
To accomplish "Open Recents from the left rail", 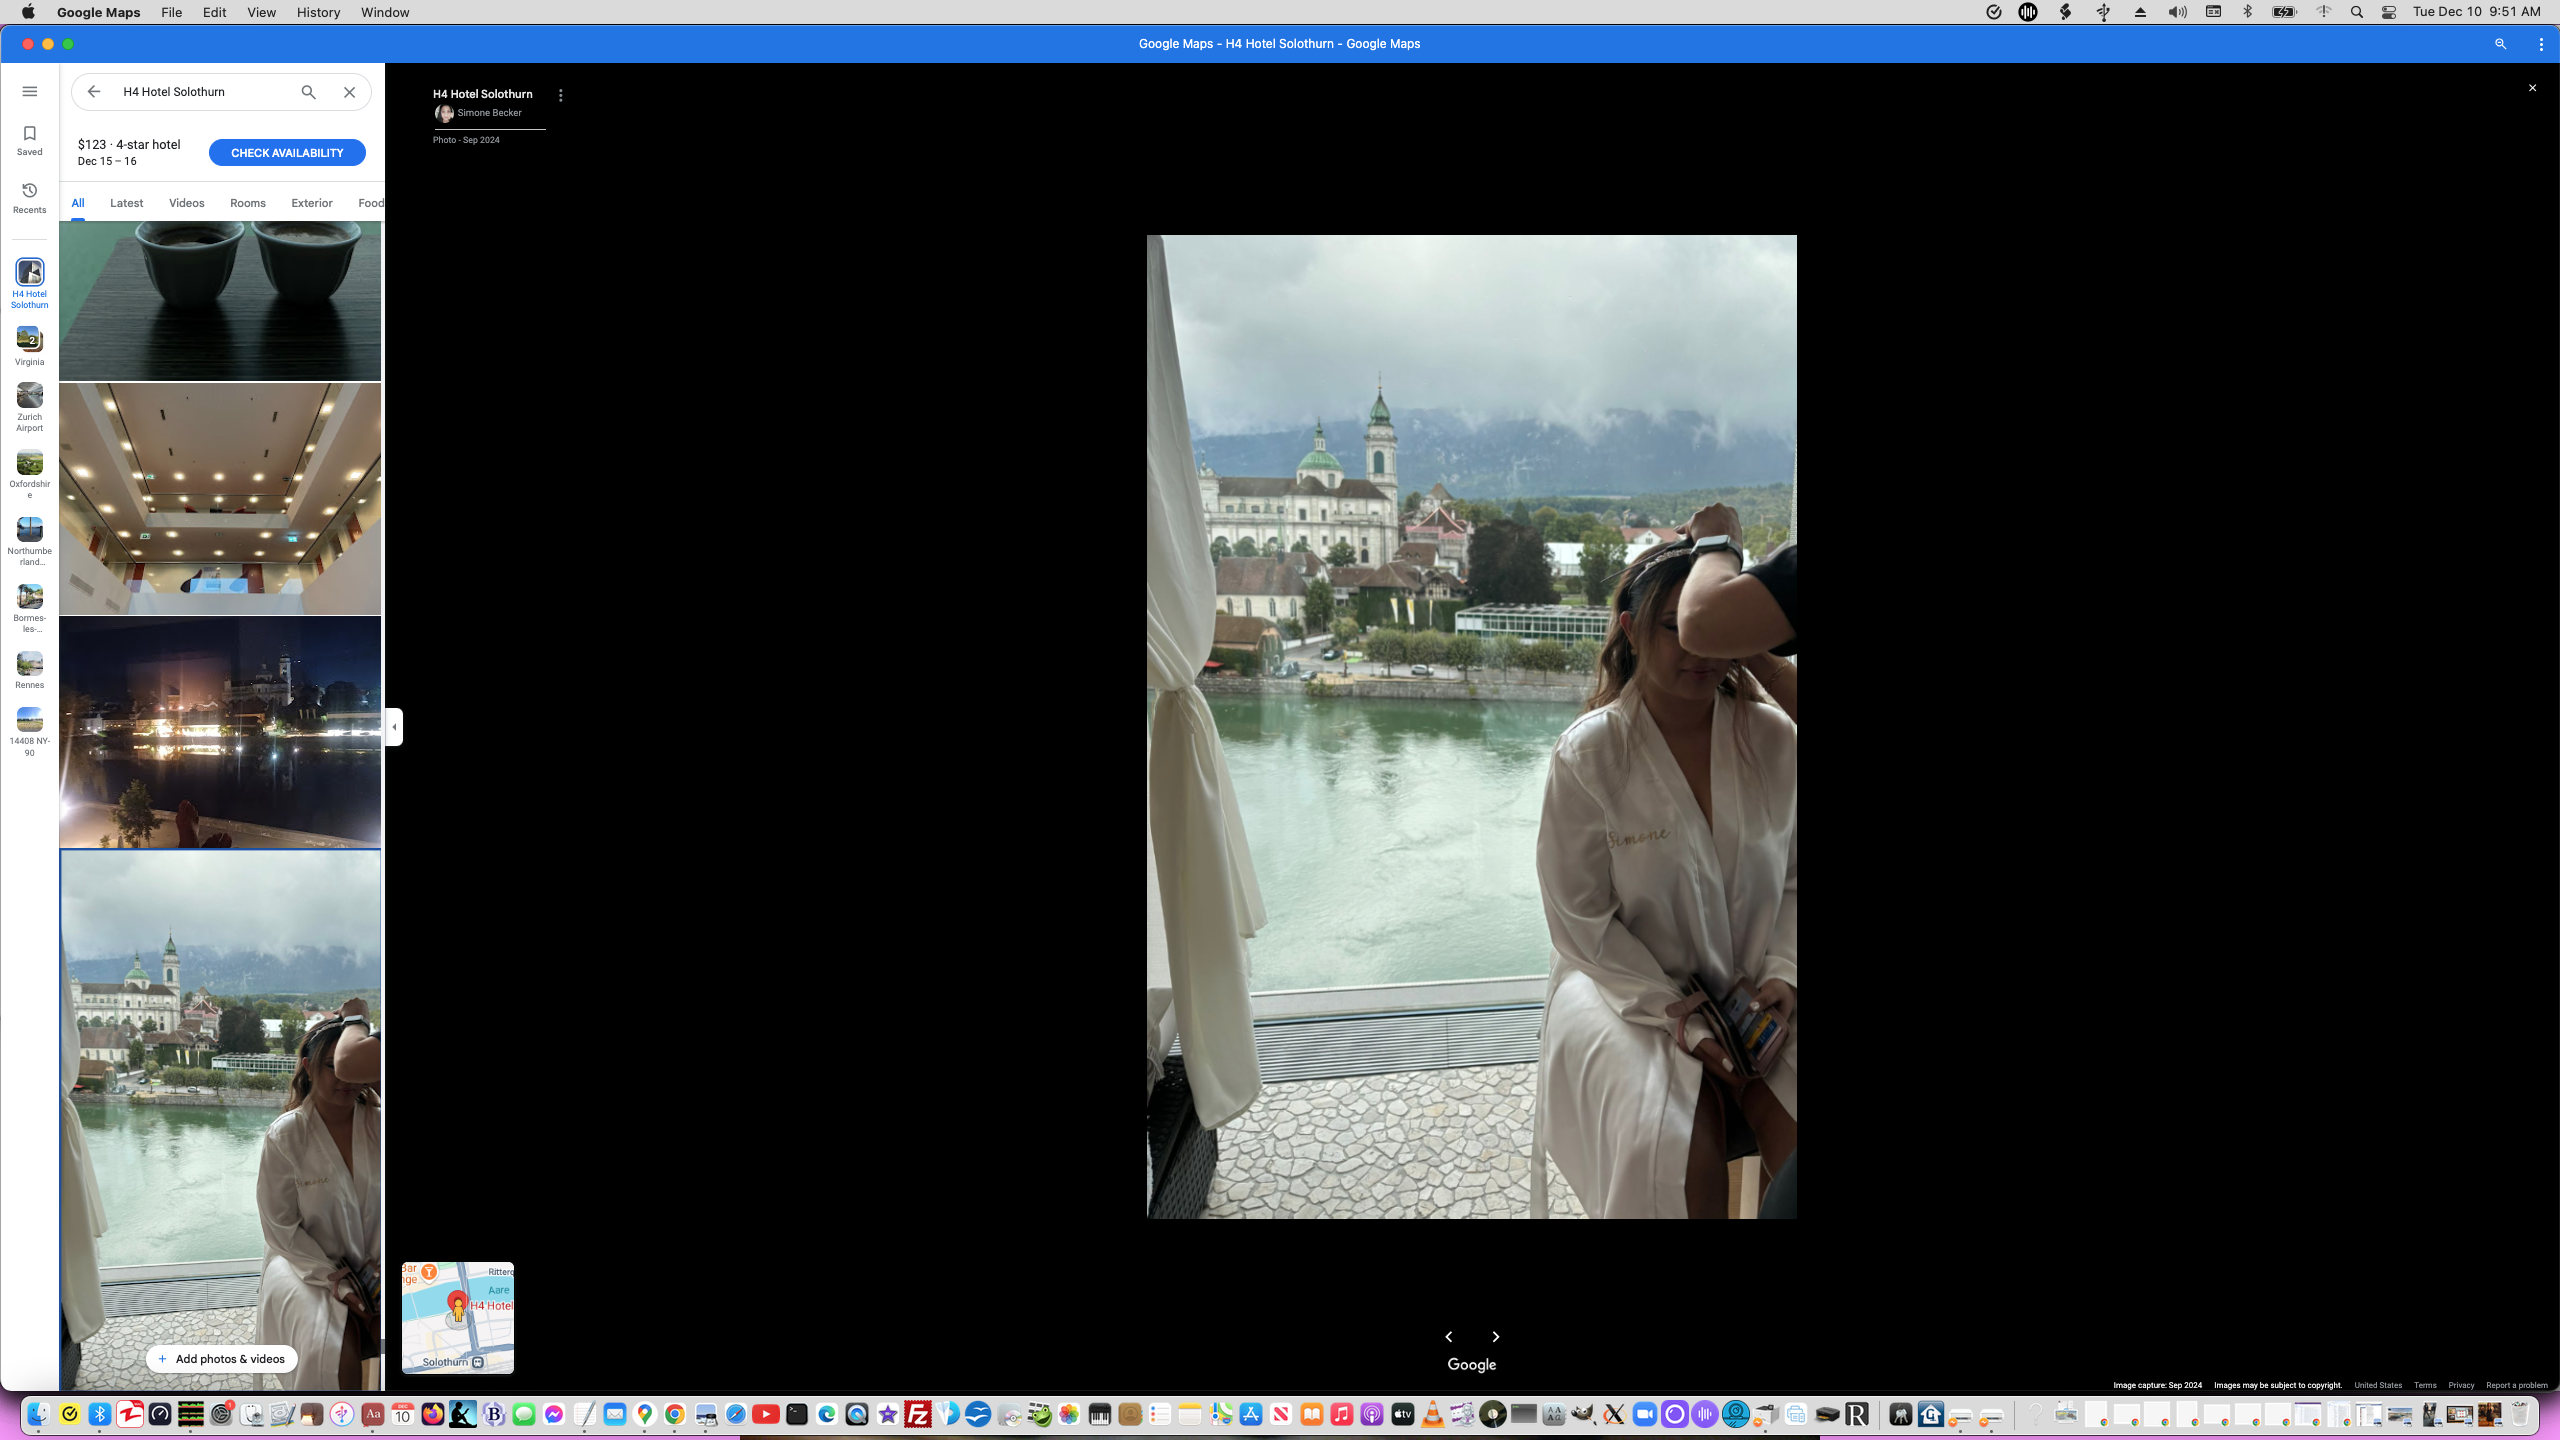I will [x=29, y=197].
